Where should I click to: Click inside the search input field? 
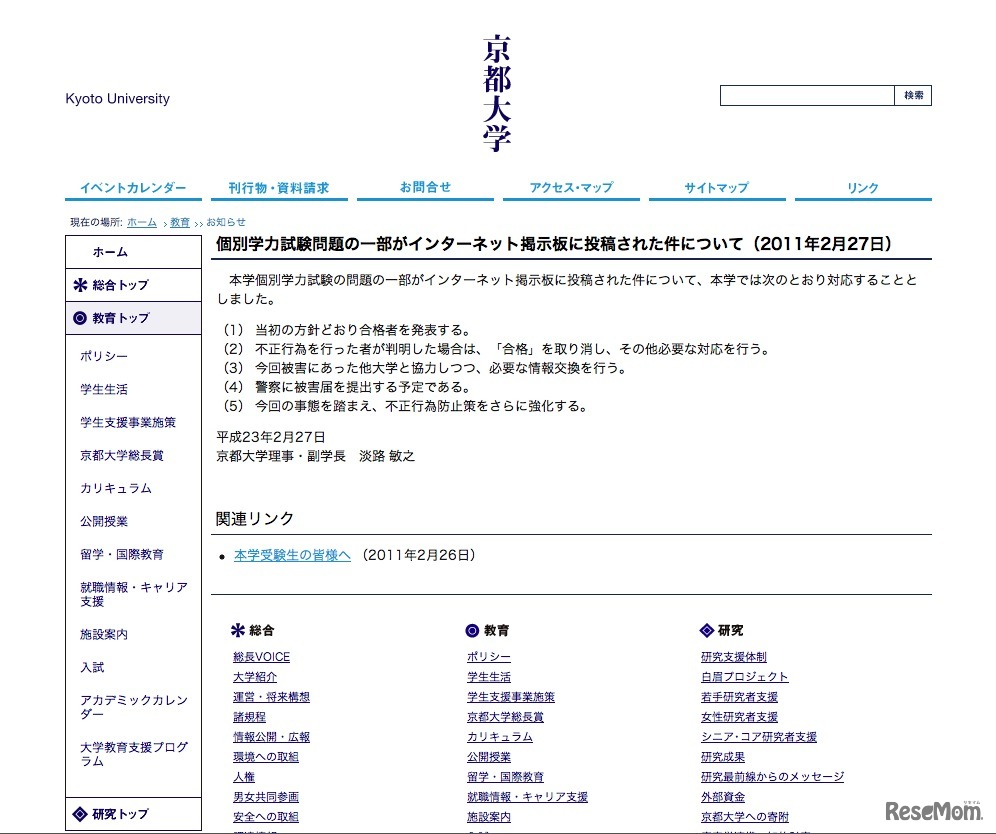coord(805,95)
